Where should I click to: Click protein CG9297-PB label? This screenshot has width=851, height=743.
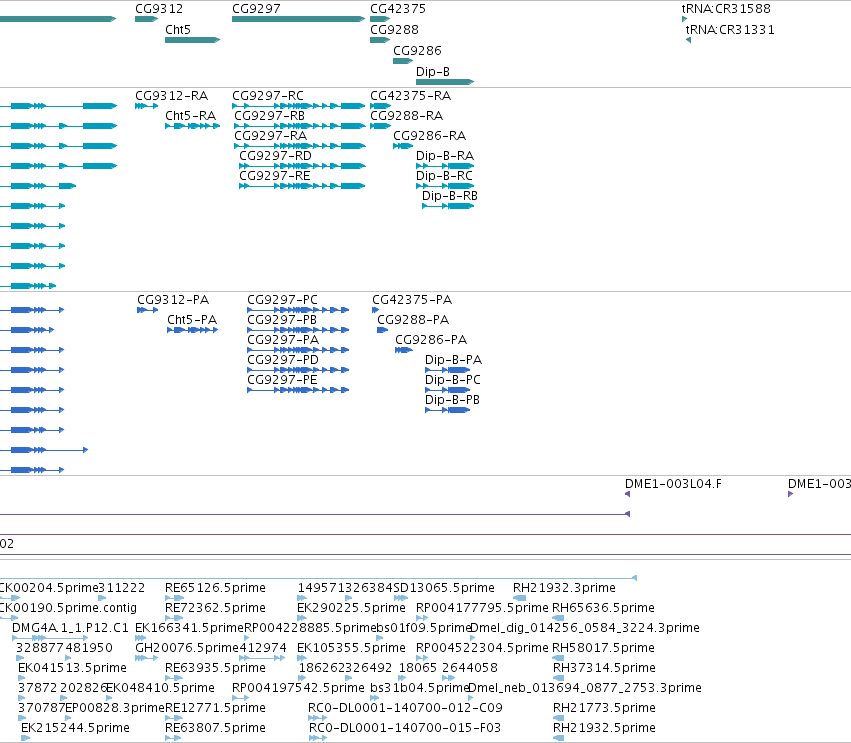pyautogui.click(x=282, y=320)
